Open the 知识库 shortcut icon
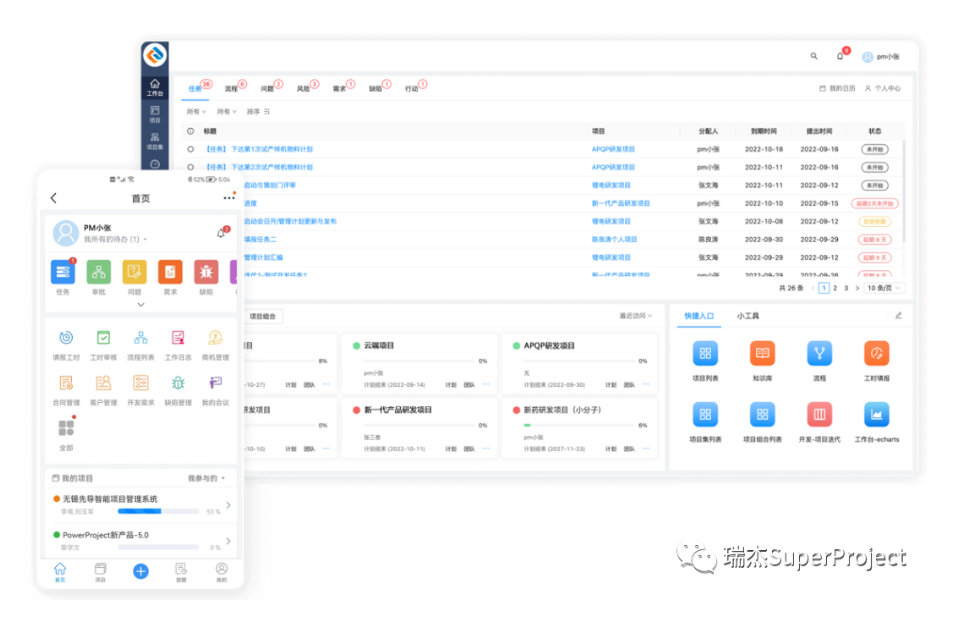This screenshot has width=967, height=641. coord(762,354)
